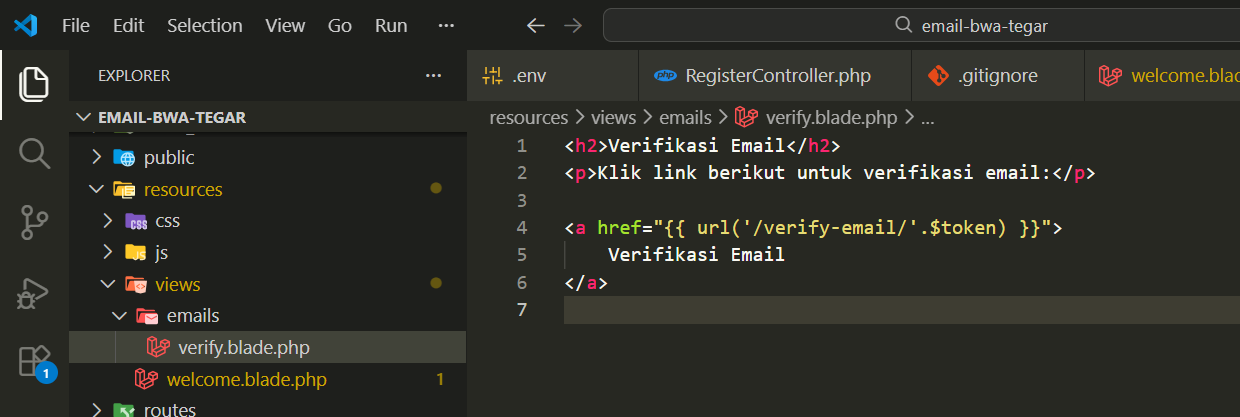This screenshot has width=1240, height=417.
Task: Open the Extensions view icon
Action: tap(34, 362)
